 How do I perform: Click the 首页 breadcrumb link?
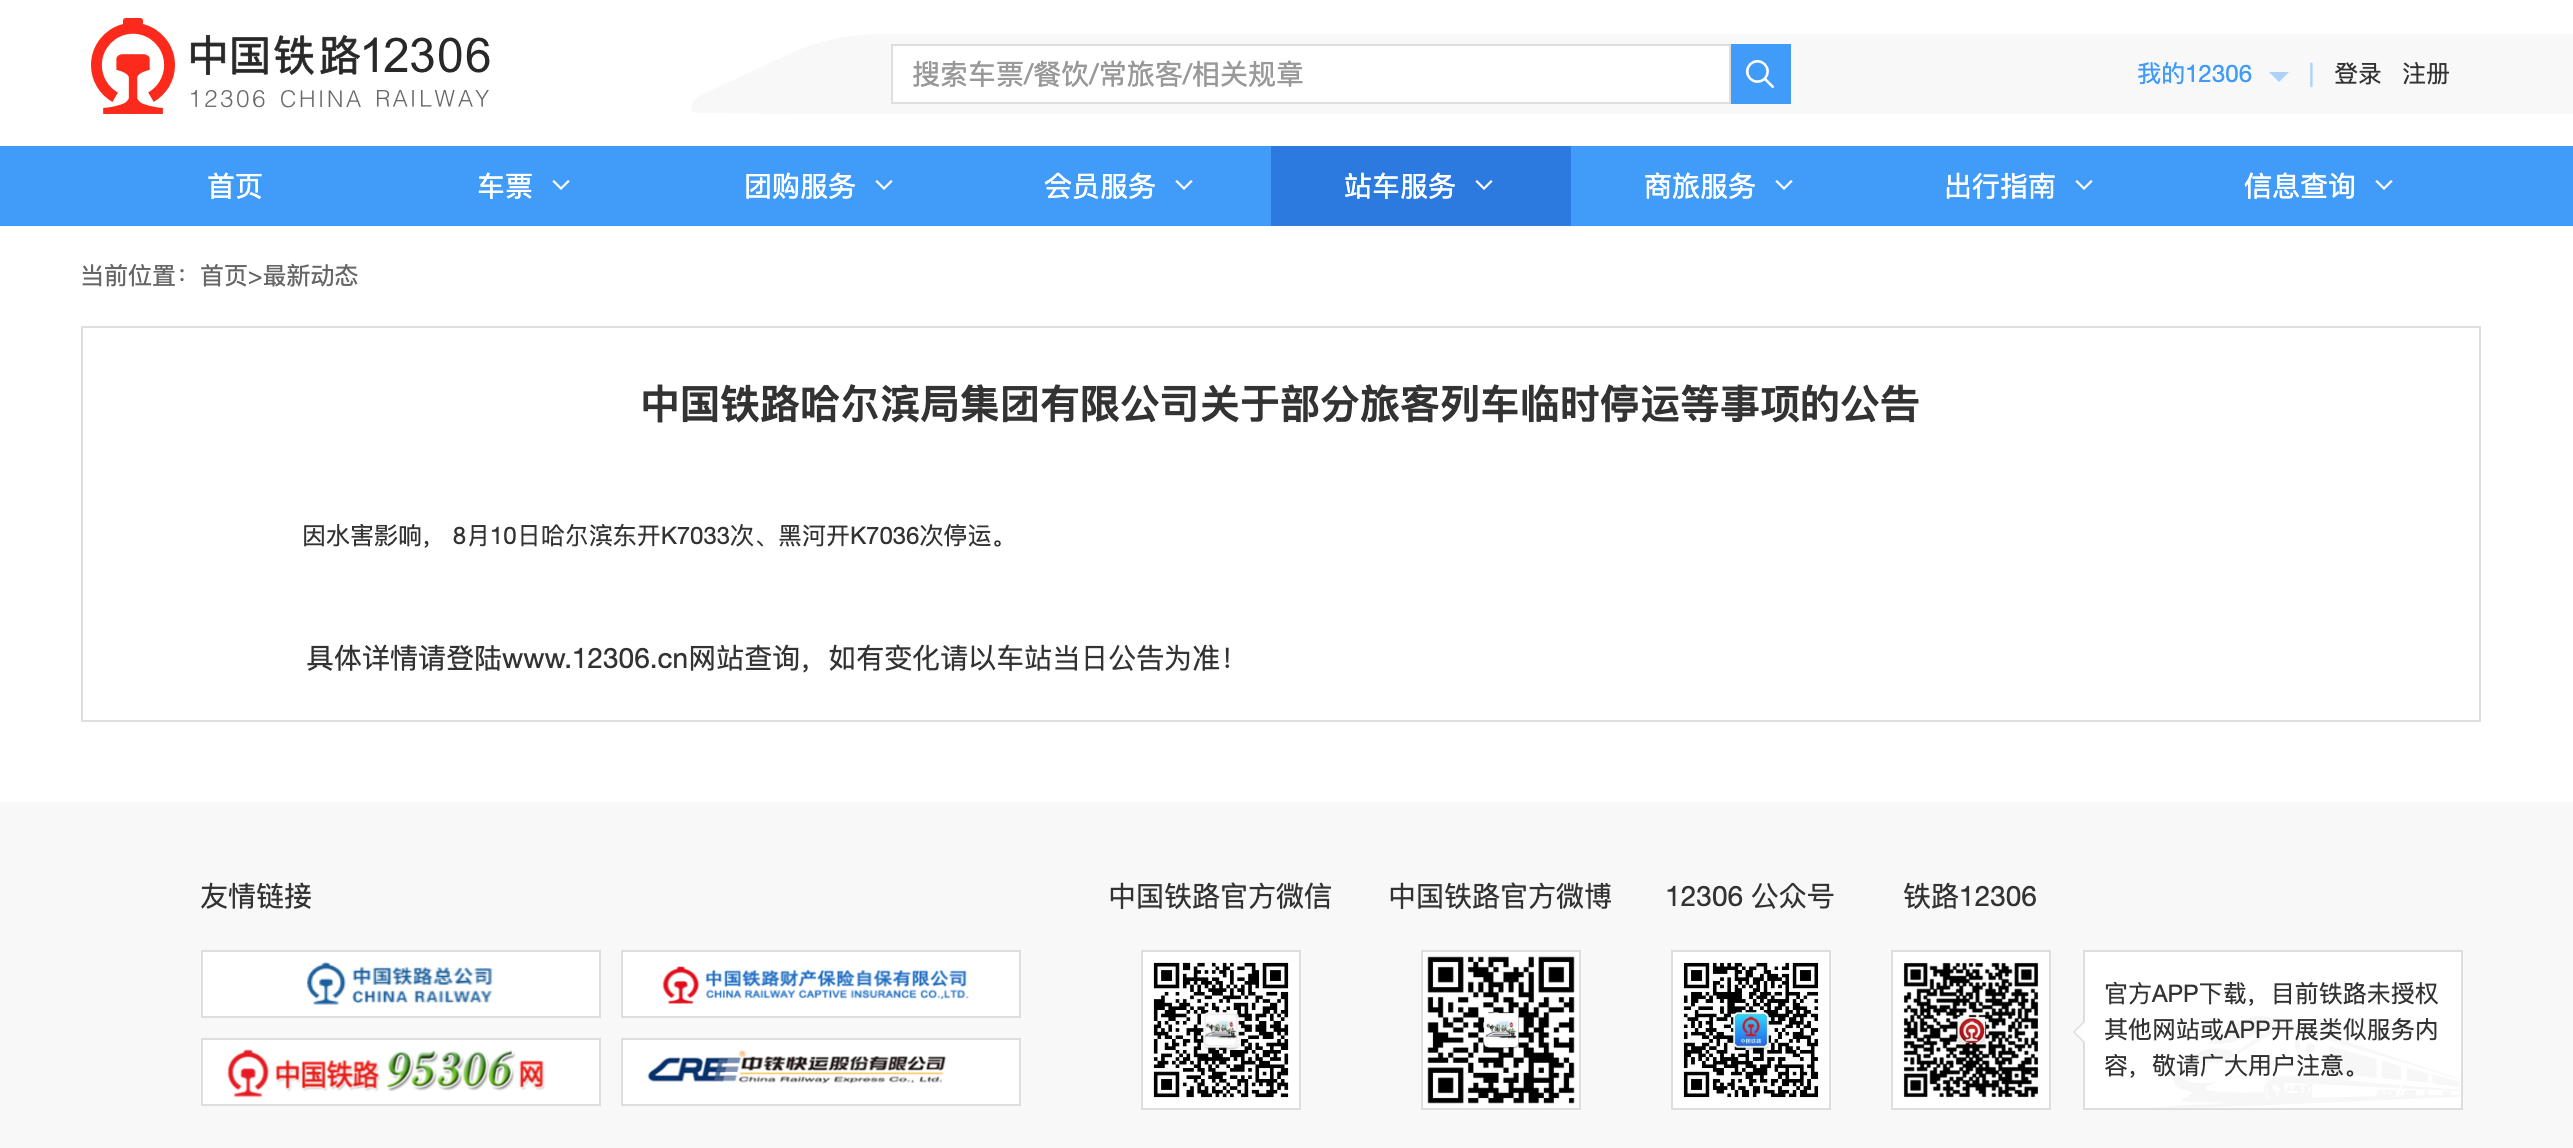[224, 276]
